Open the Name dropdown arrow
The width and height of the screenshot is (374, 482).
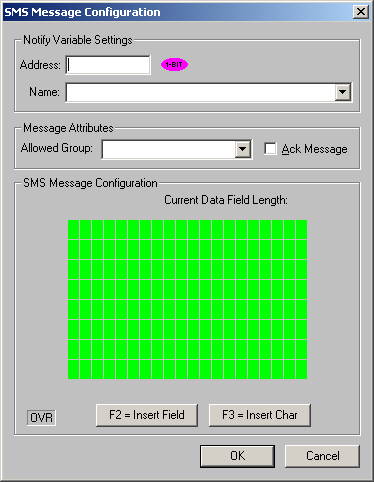pos(343,92)
